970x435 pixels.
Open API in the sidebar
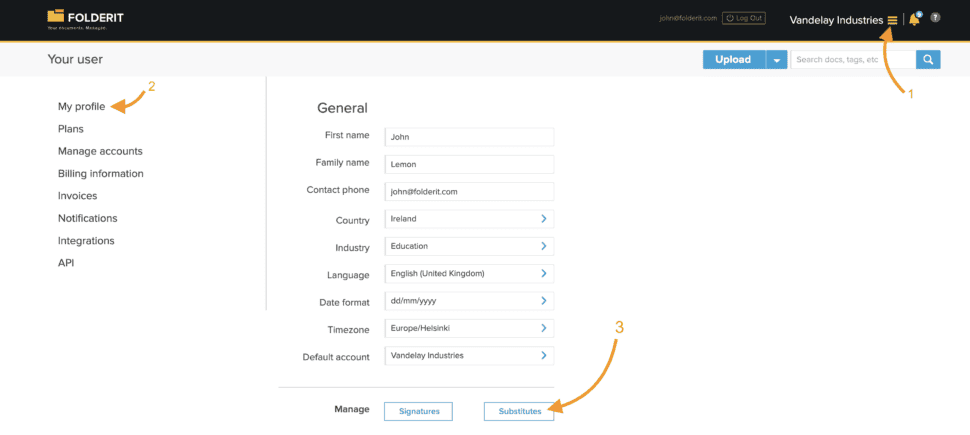(66, 262)
